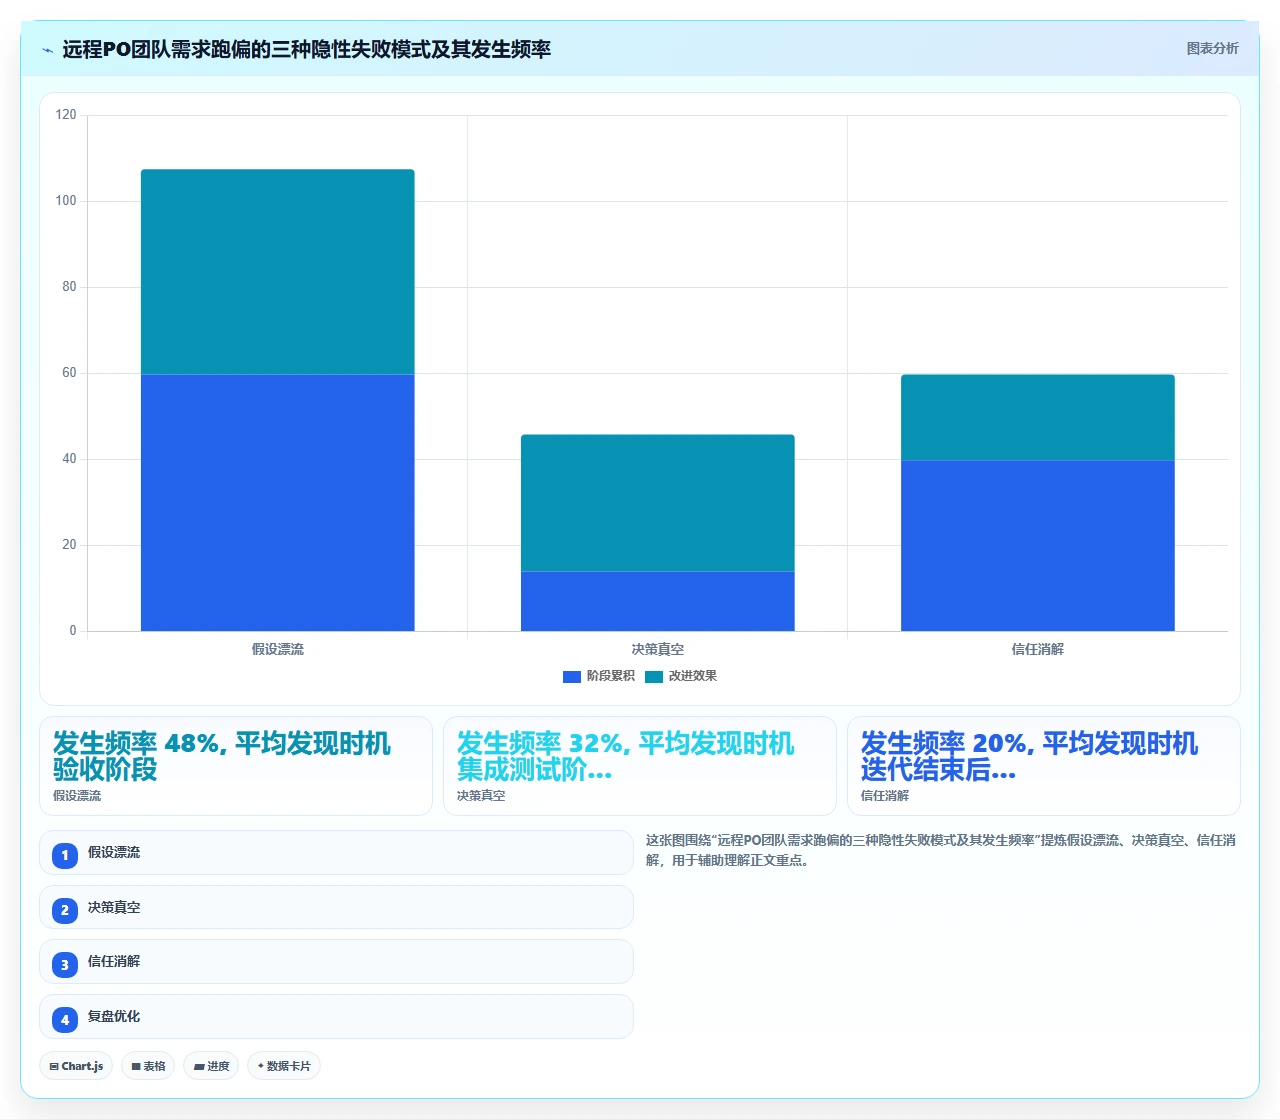
Task: Click the number 2 badge icon
Action: click(x=65, y=910)
